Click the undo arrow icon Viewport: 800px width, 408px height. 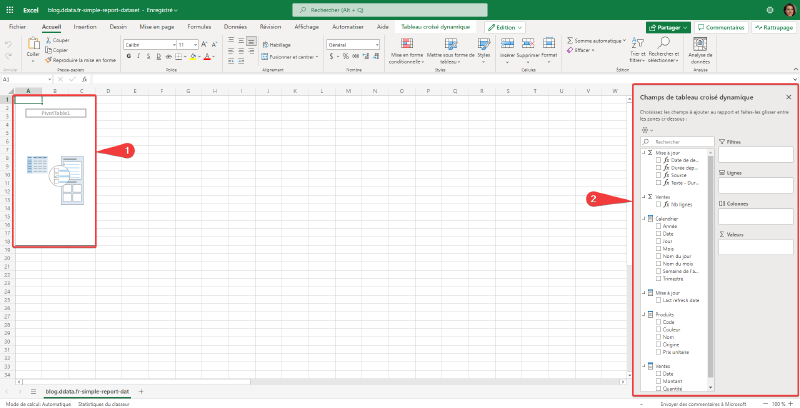coord(8,44)
